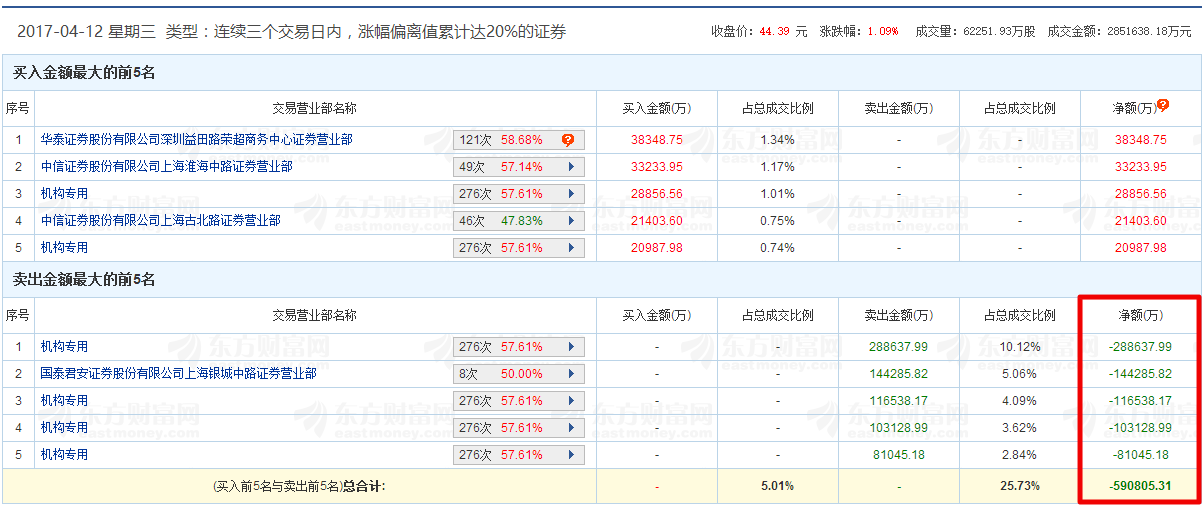
Task: Click the arrow icon in the 49次 57.14% box
Action: 571,167
